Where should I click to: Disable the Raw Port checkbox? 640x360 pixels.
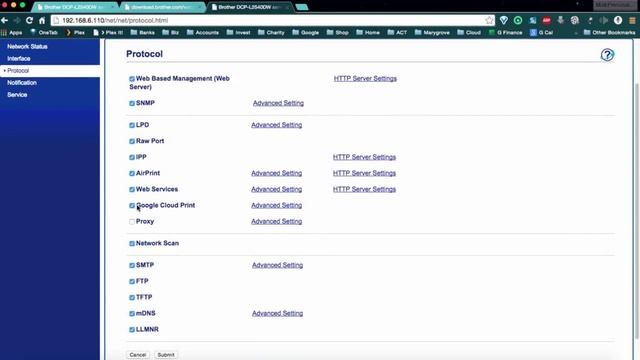click(x=132, y=141)
